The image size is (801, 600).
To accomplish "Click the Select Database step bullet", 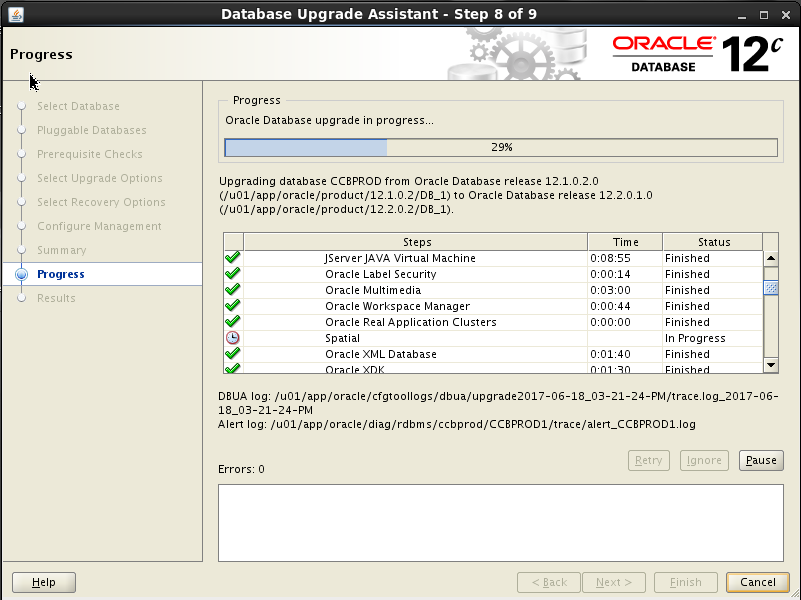I will click(21, 106).
